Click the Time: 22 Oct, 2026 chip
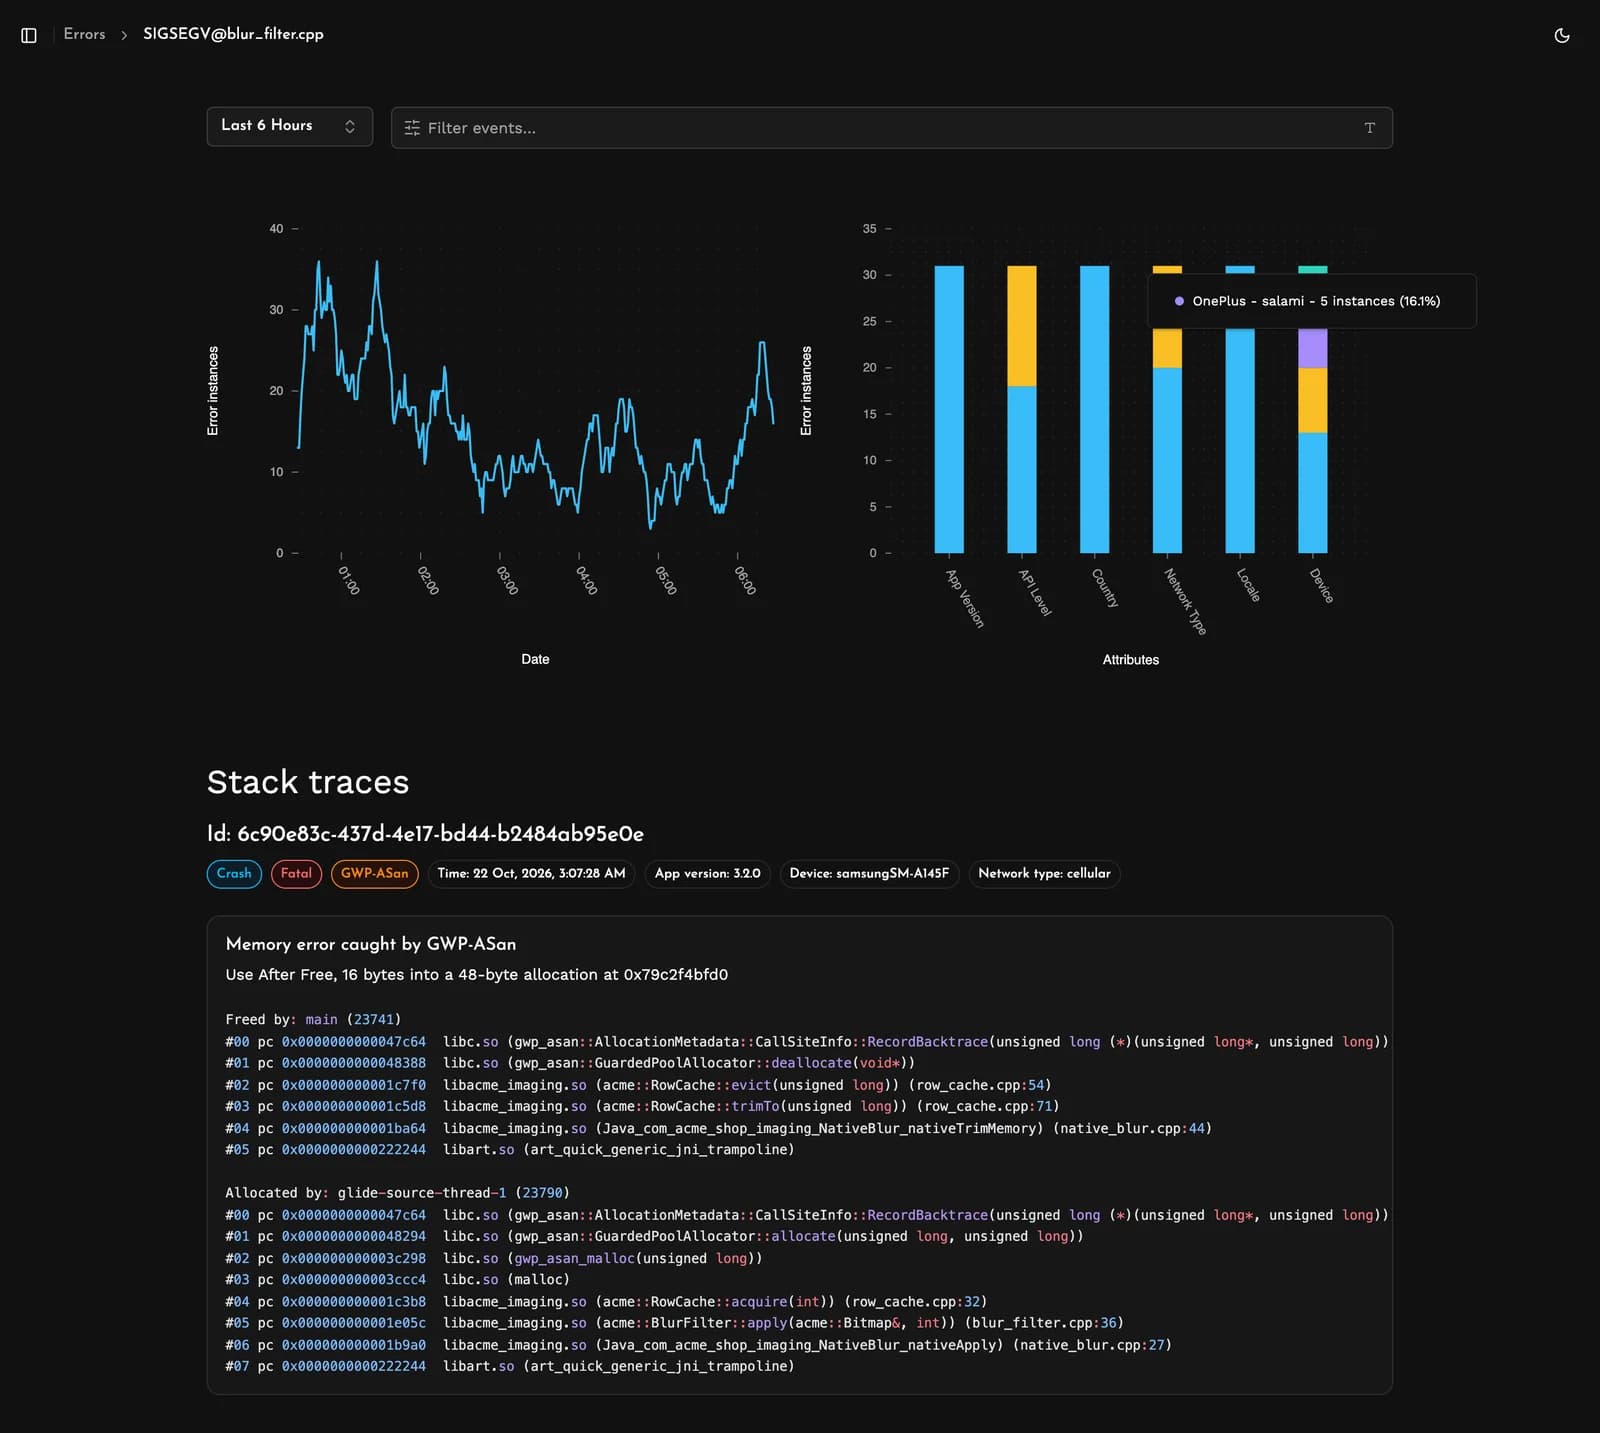The width and height of the screenshot is (1600, 1433). [531, 873]
